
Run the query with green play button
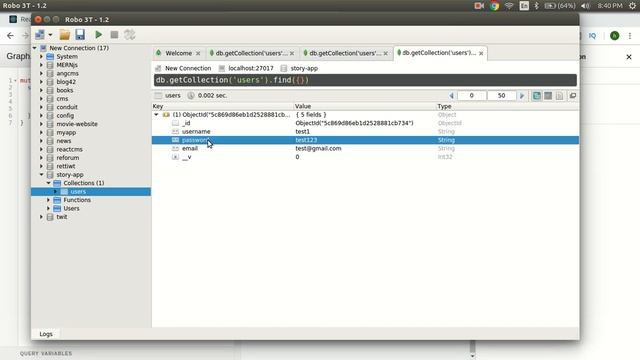coord(98,35)
